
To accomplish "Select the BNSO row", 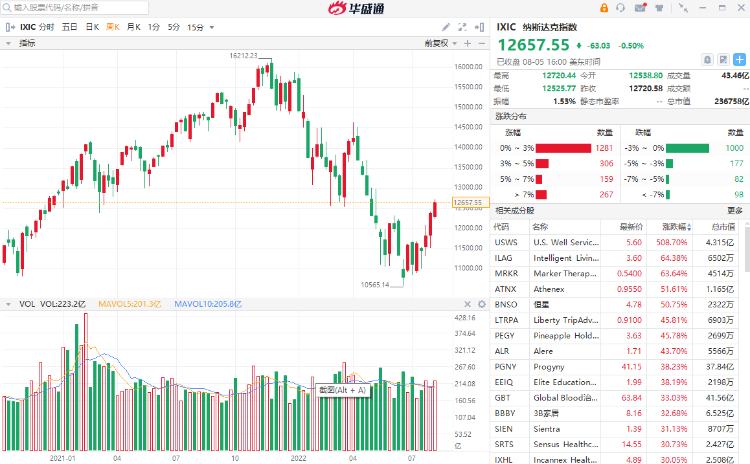I will click(615, 305).
